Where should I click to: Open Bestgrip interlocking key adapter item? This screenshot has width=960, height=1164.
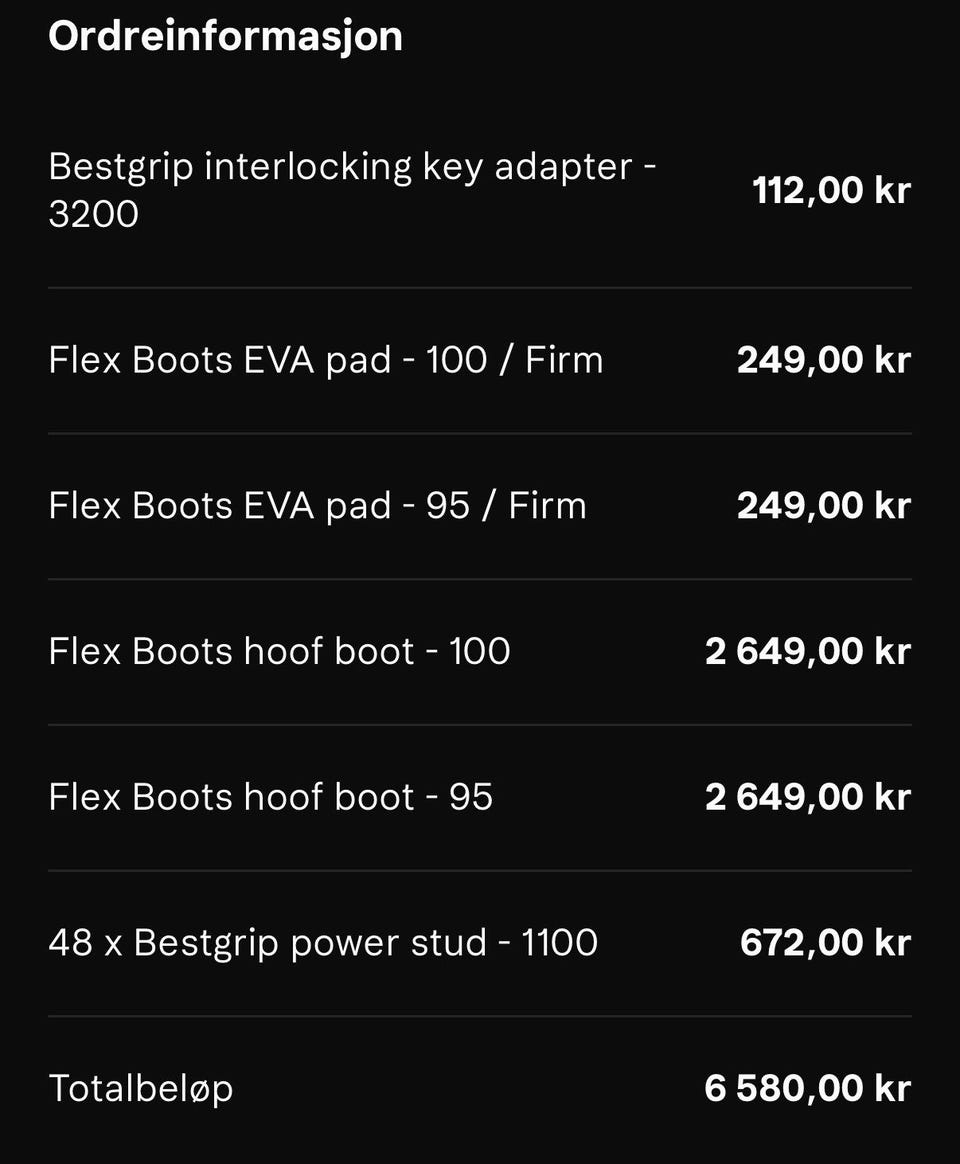click(x=353, y=189)
